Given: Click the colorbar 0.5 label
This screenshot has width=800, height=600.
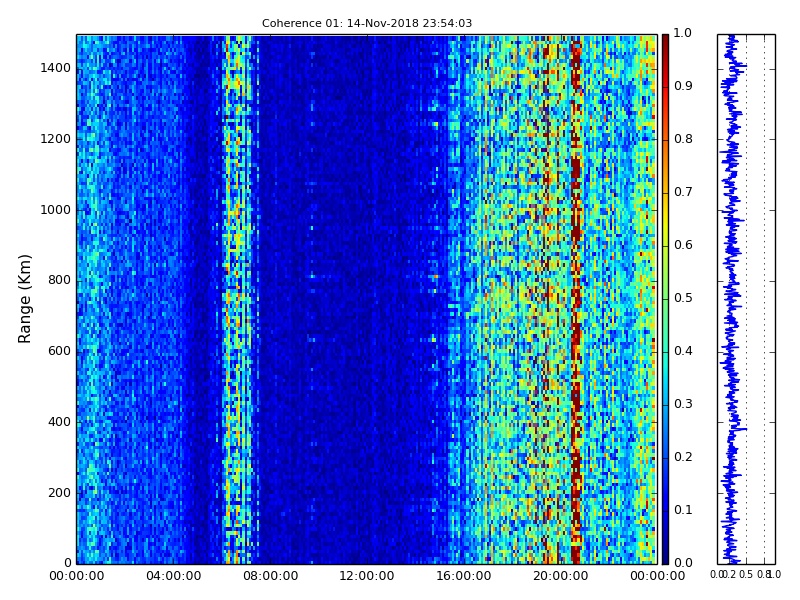Looking at the screenshot, I should tap(683, 298).
